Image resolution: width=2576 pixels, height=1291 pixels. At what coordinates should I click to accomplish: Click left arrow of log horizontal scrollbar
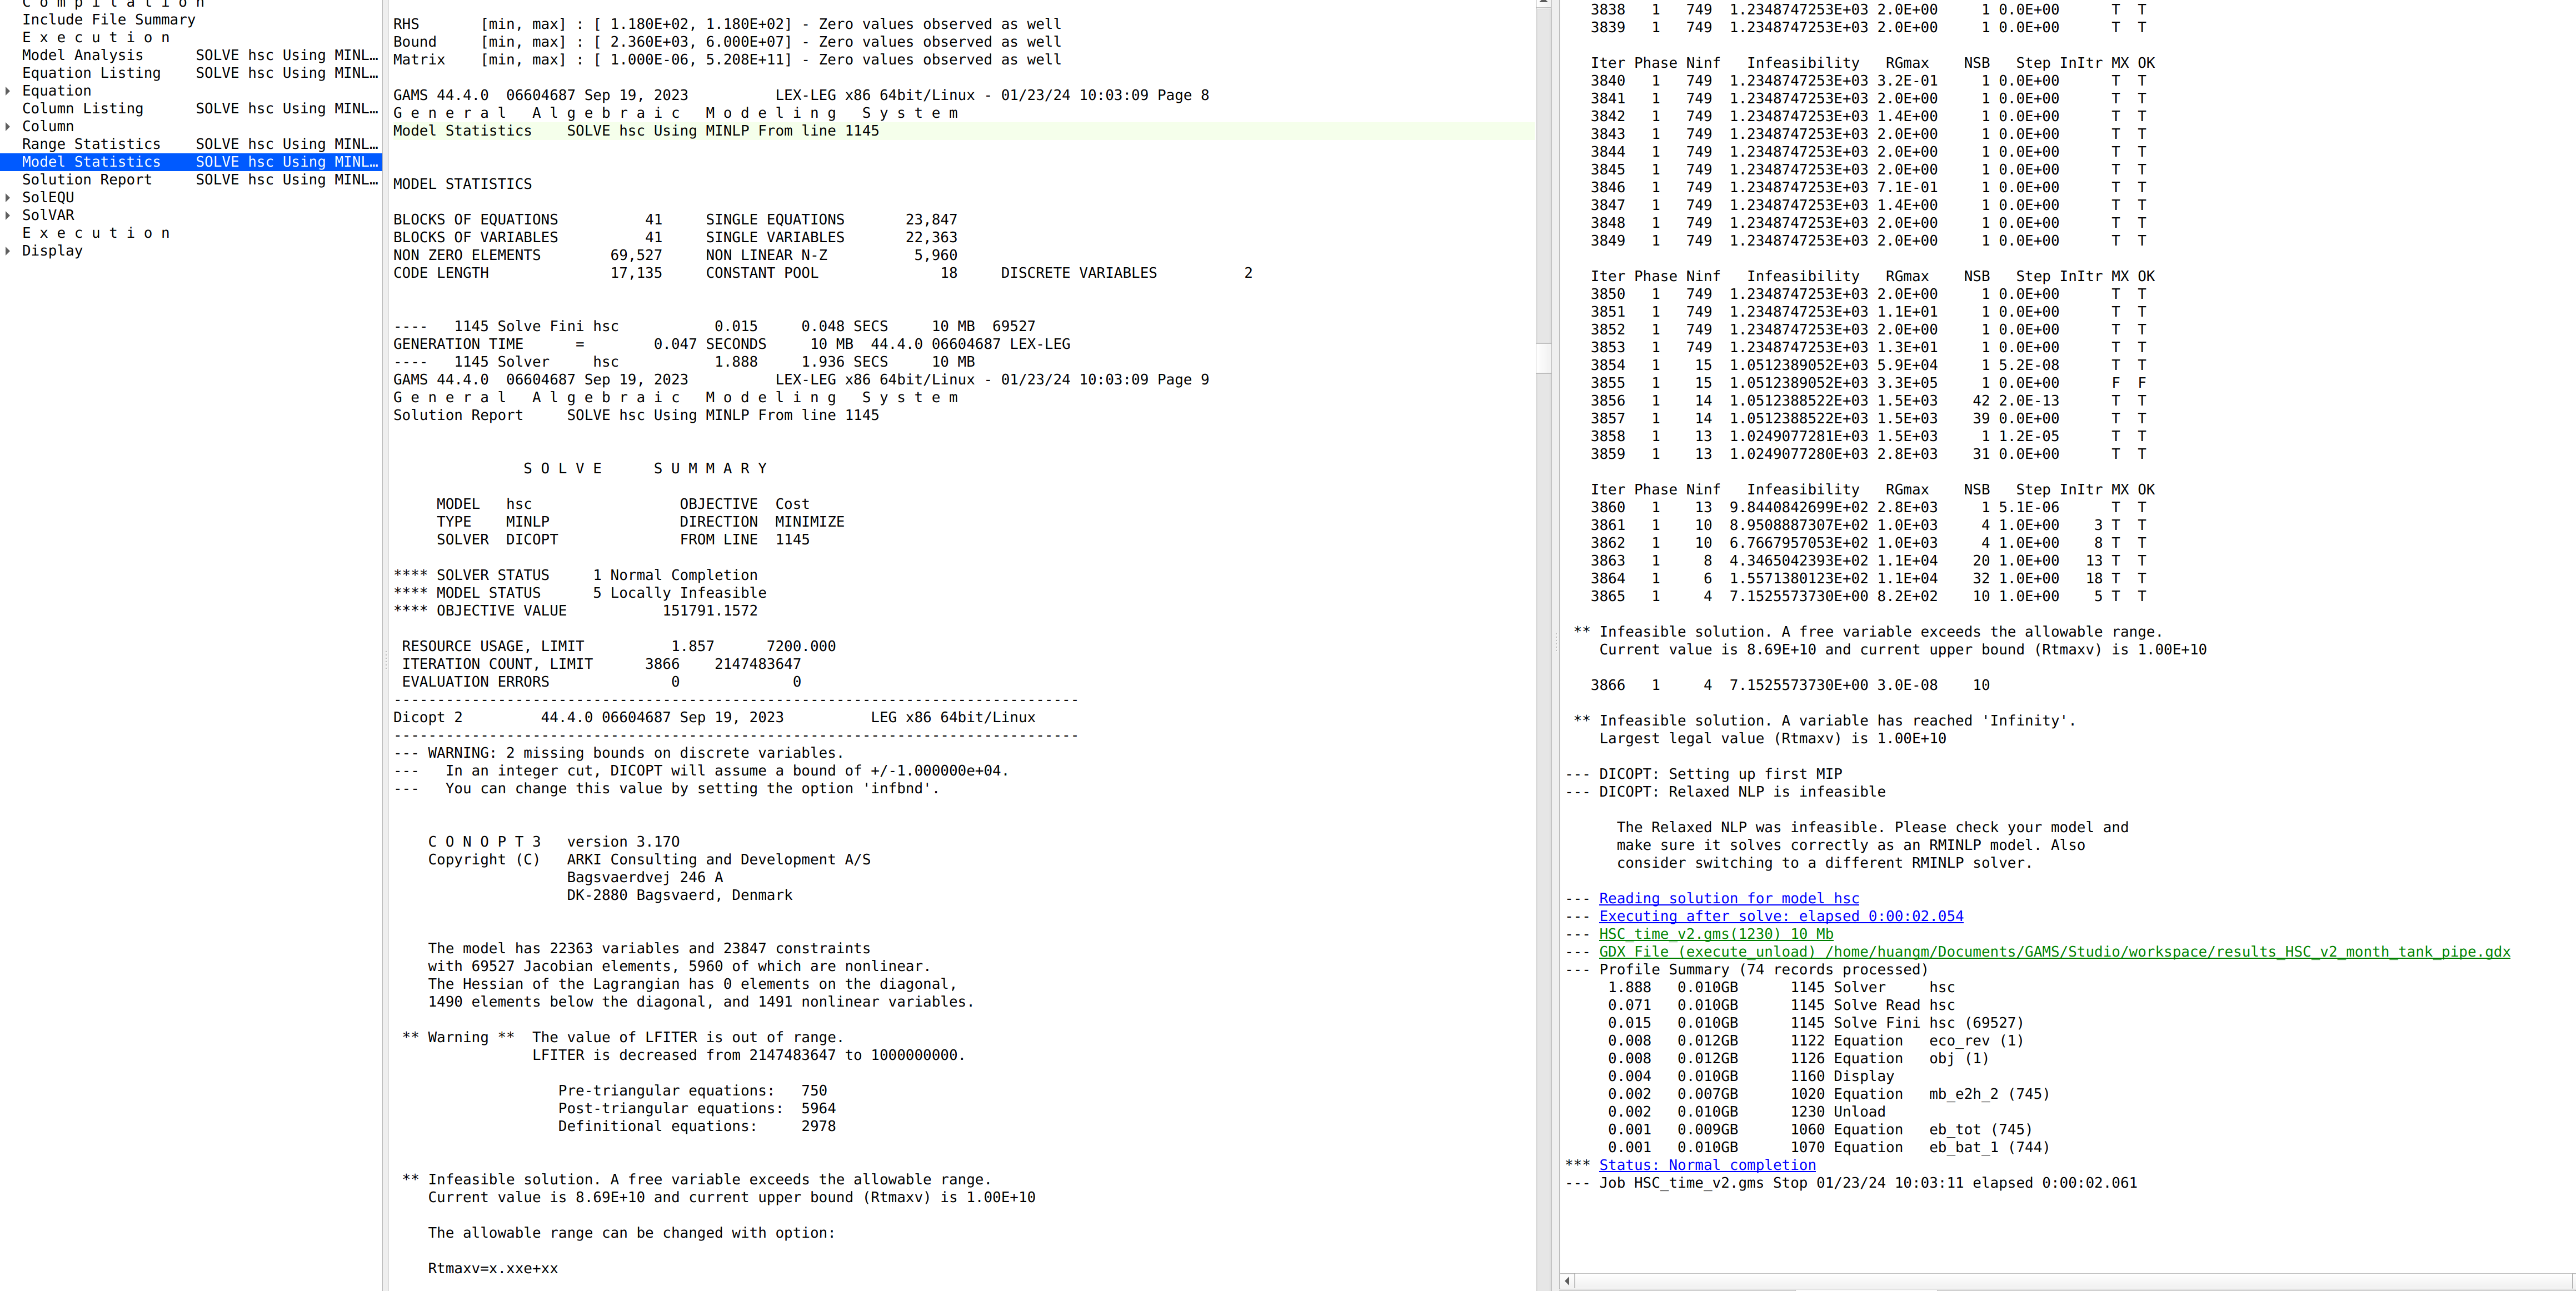(x=1567, y=1281)
